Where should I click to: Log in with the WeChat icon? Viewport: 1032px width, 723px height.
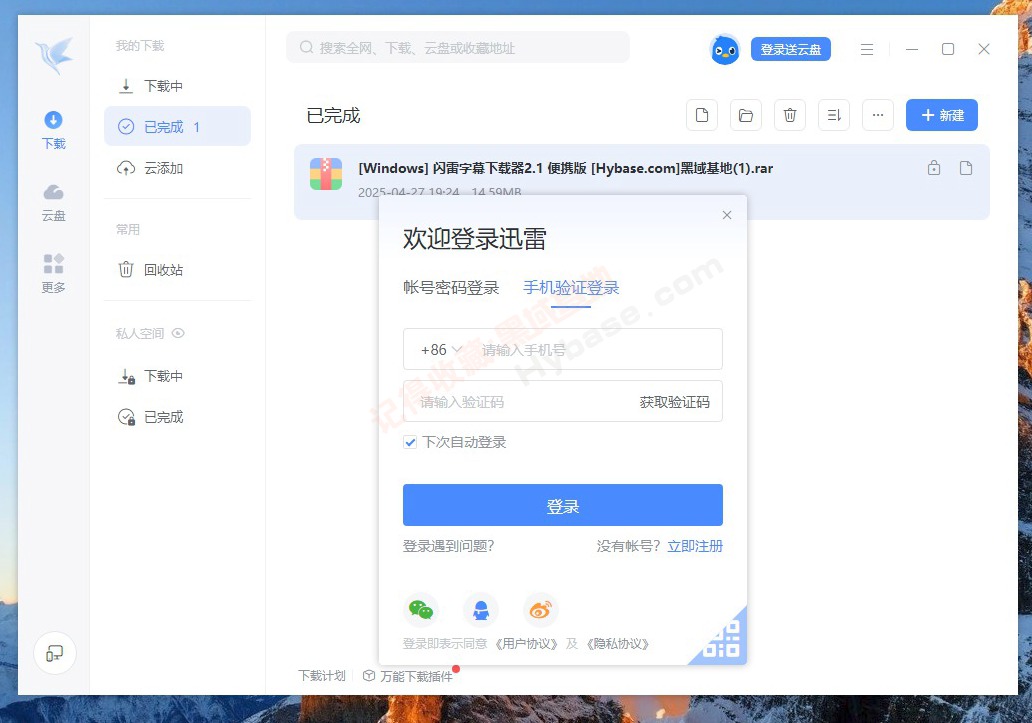[x=421, y=610]
